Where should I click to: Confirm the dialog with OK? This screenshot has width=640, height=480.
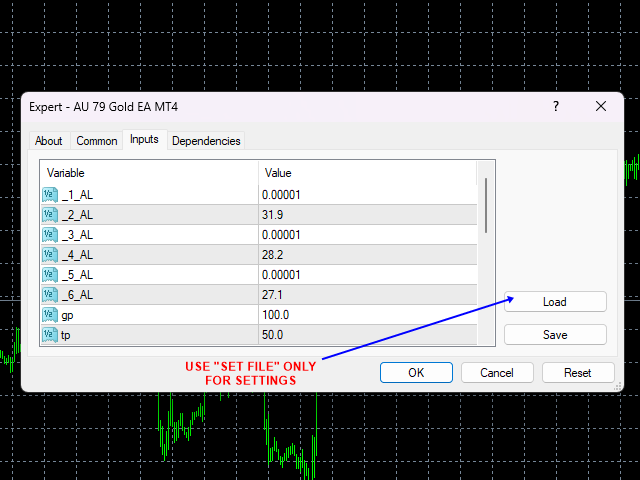tap(416, 373)
